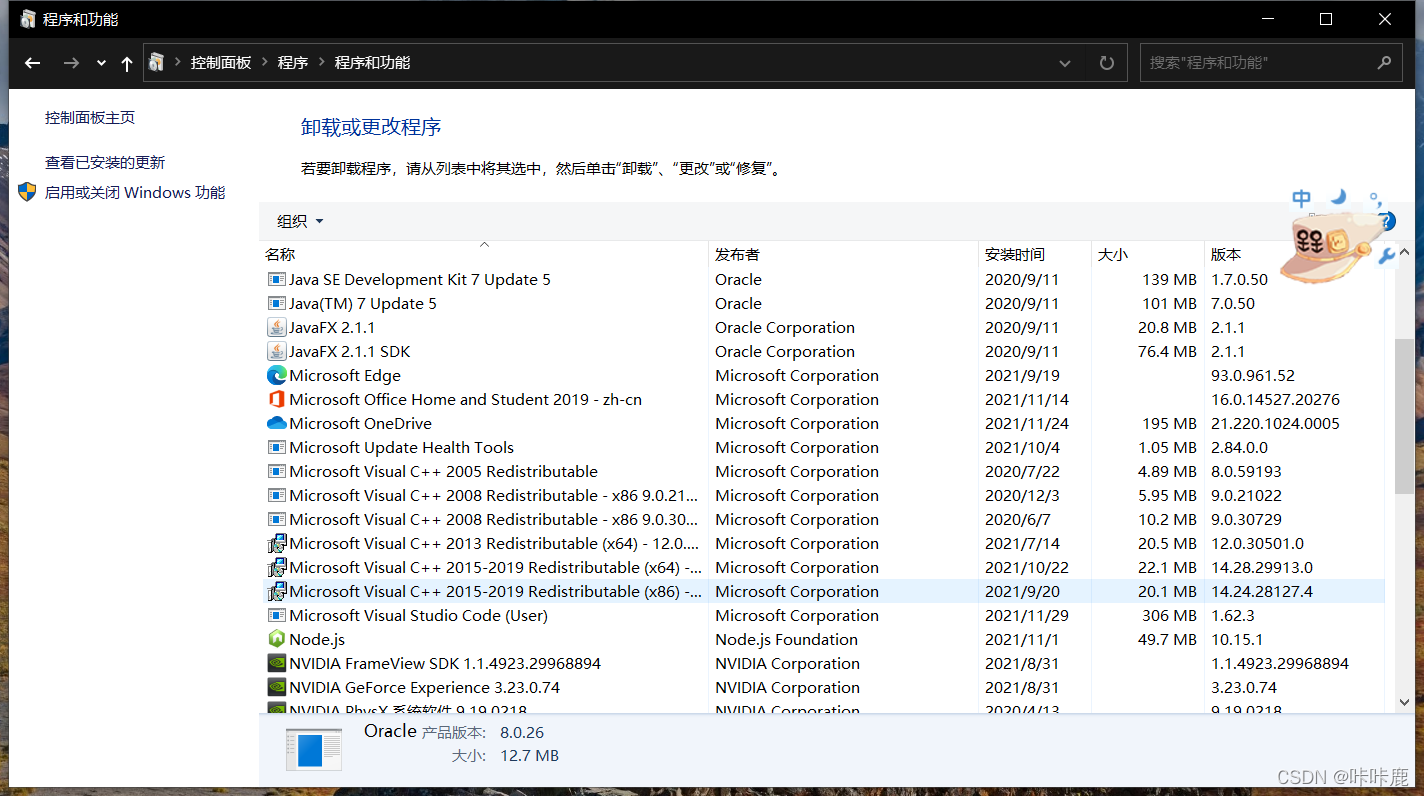Select Microsoft Visual C++ 2015-2019 Redistributable (x64) row

[x=822, y=568]
